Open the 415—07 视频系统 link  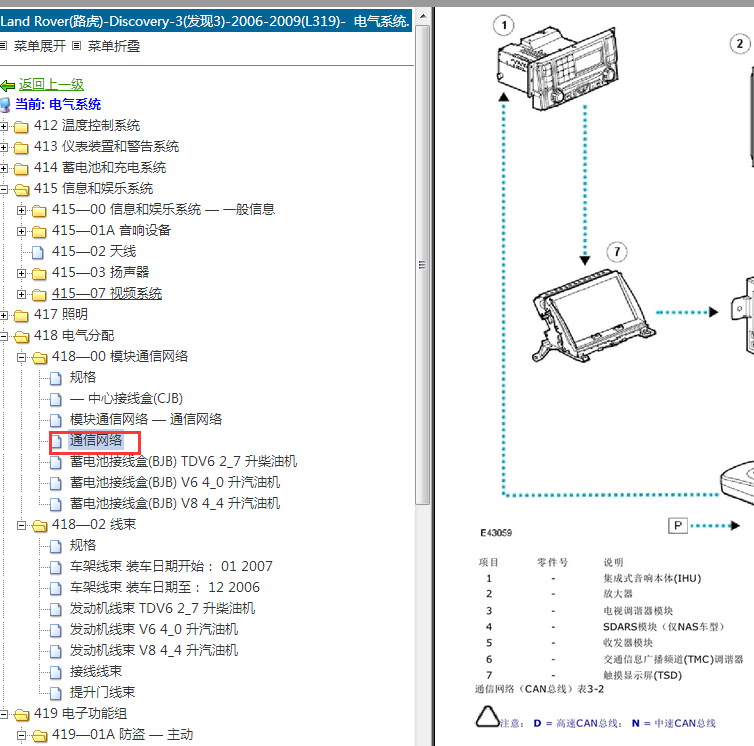point(107,293)
